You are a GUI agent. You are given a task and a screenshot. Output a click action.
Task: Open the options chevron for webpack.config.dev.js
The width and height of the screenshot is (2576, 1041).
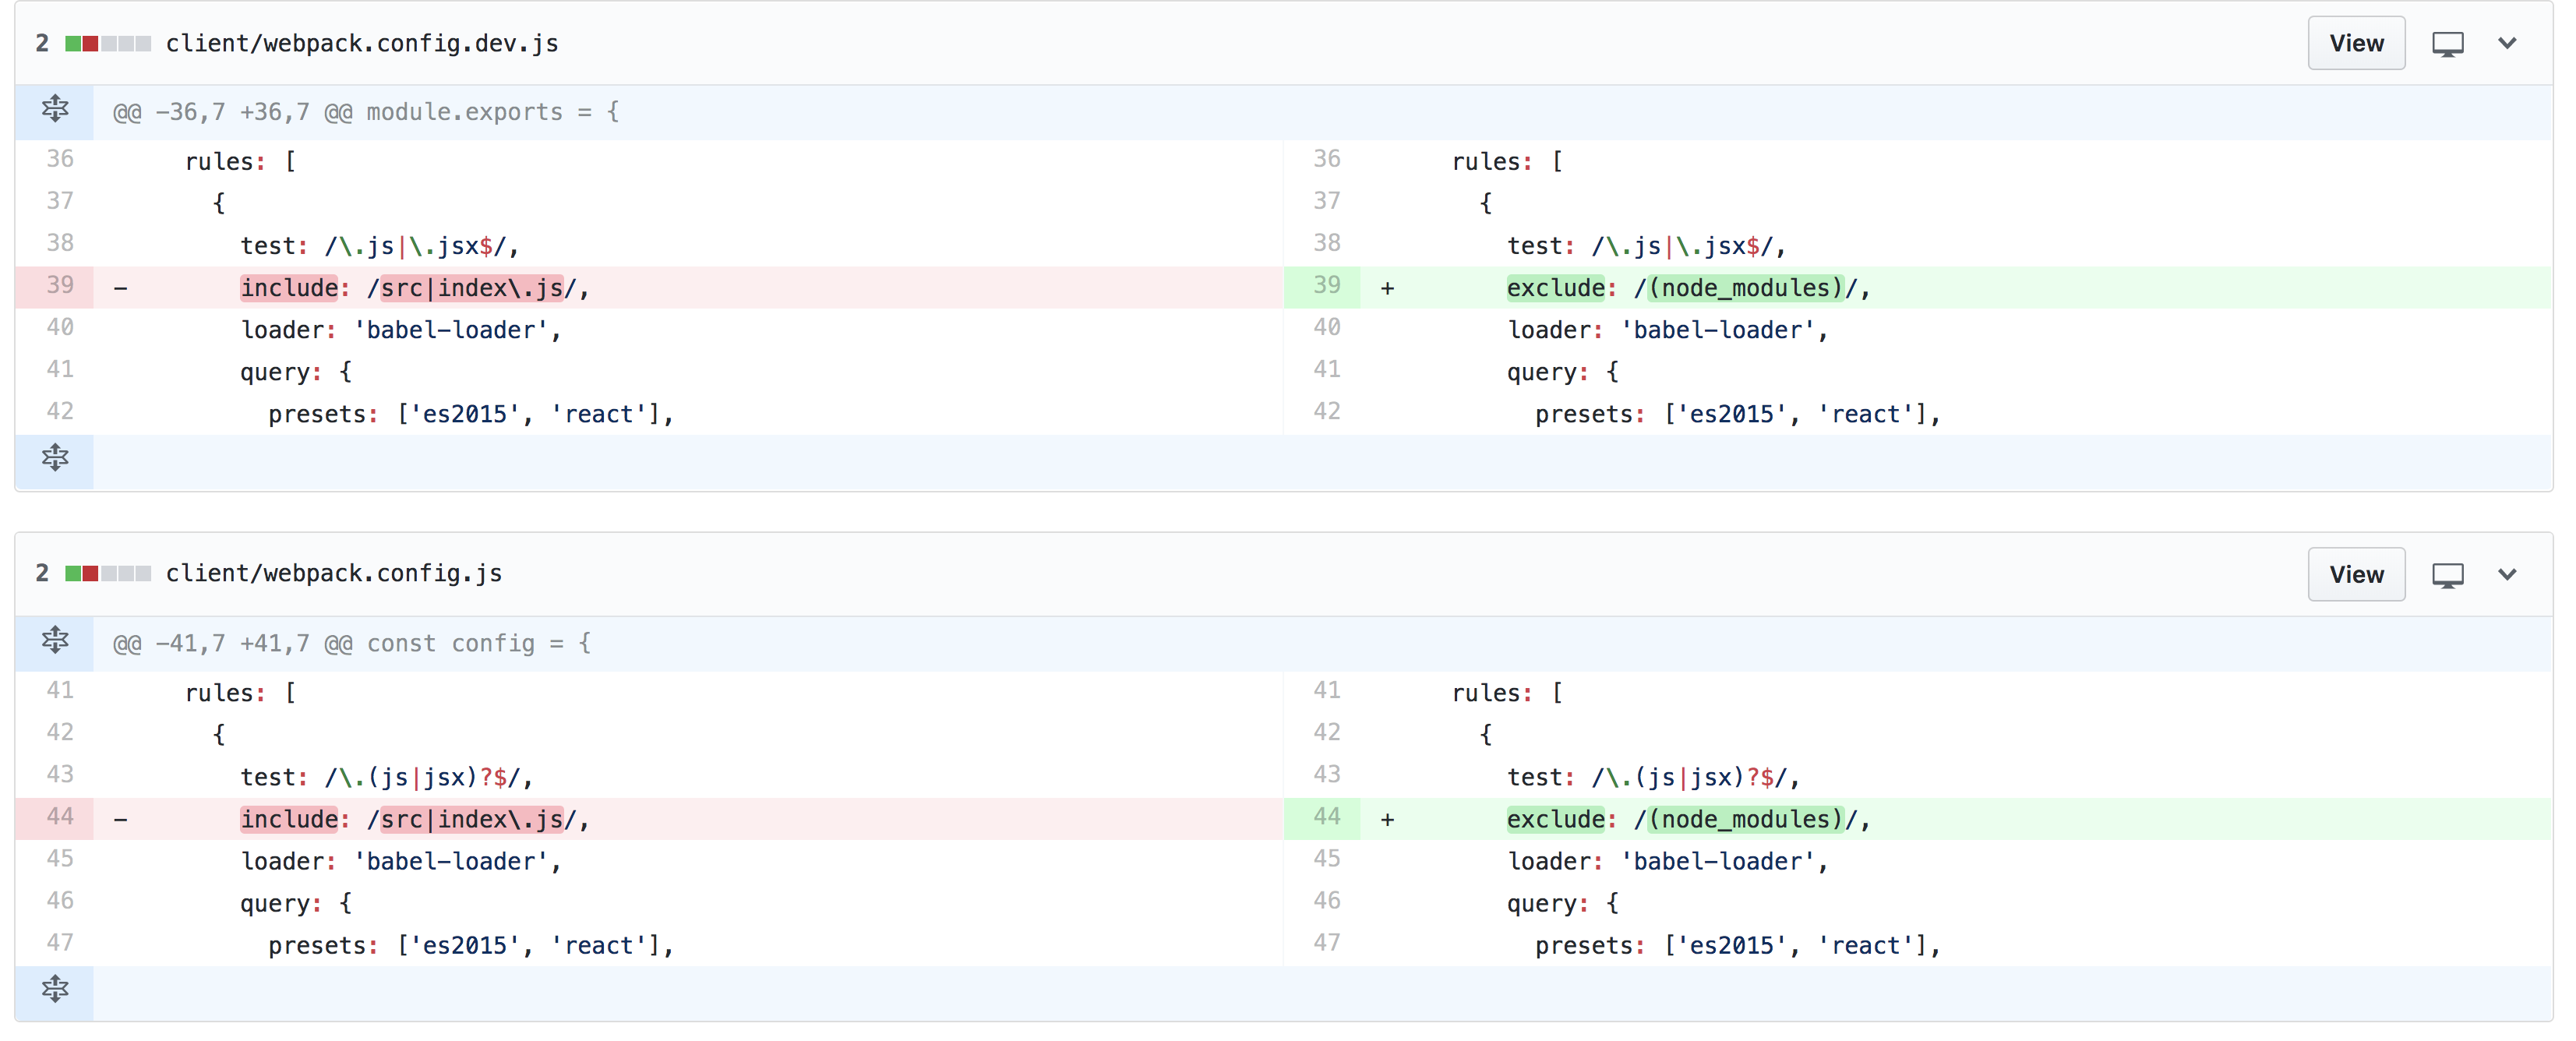(x=2508, y=43)
